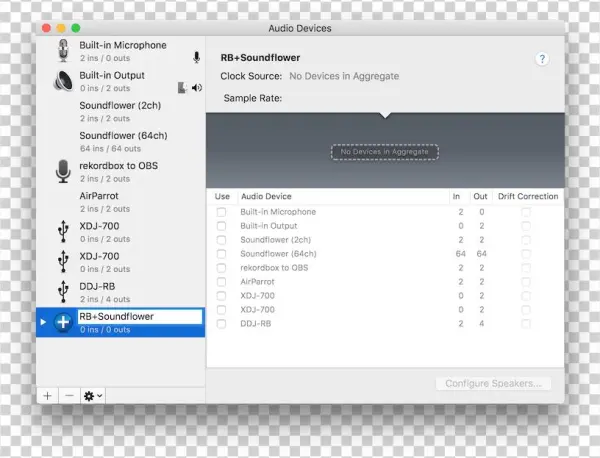Check Use for AirParrot

pos(221,282)
